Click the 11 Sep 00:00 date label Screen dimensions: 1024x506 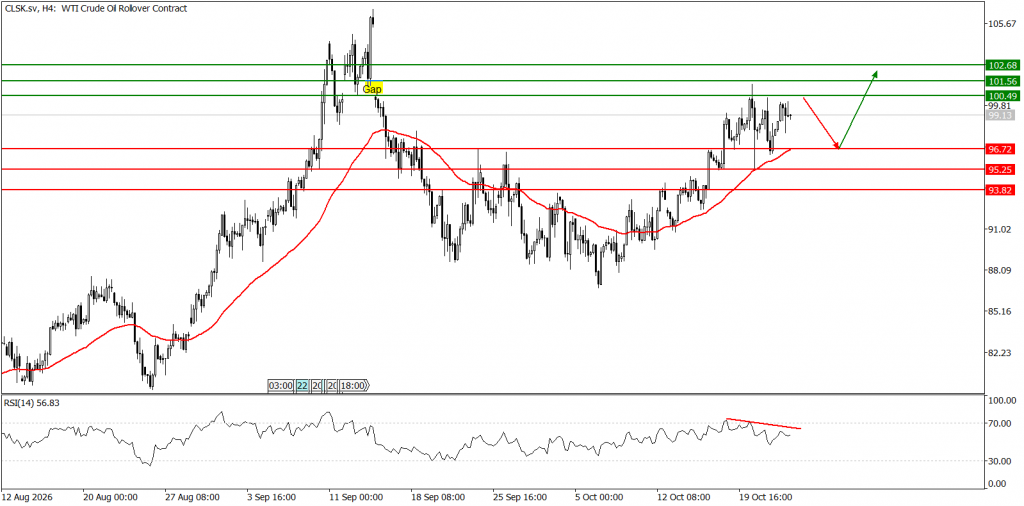359,497
